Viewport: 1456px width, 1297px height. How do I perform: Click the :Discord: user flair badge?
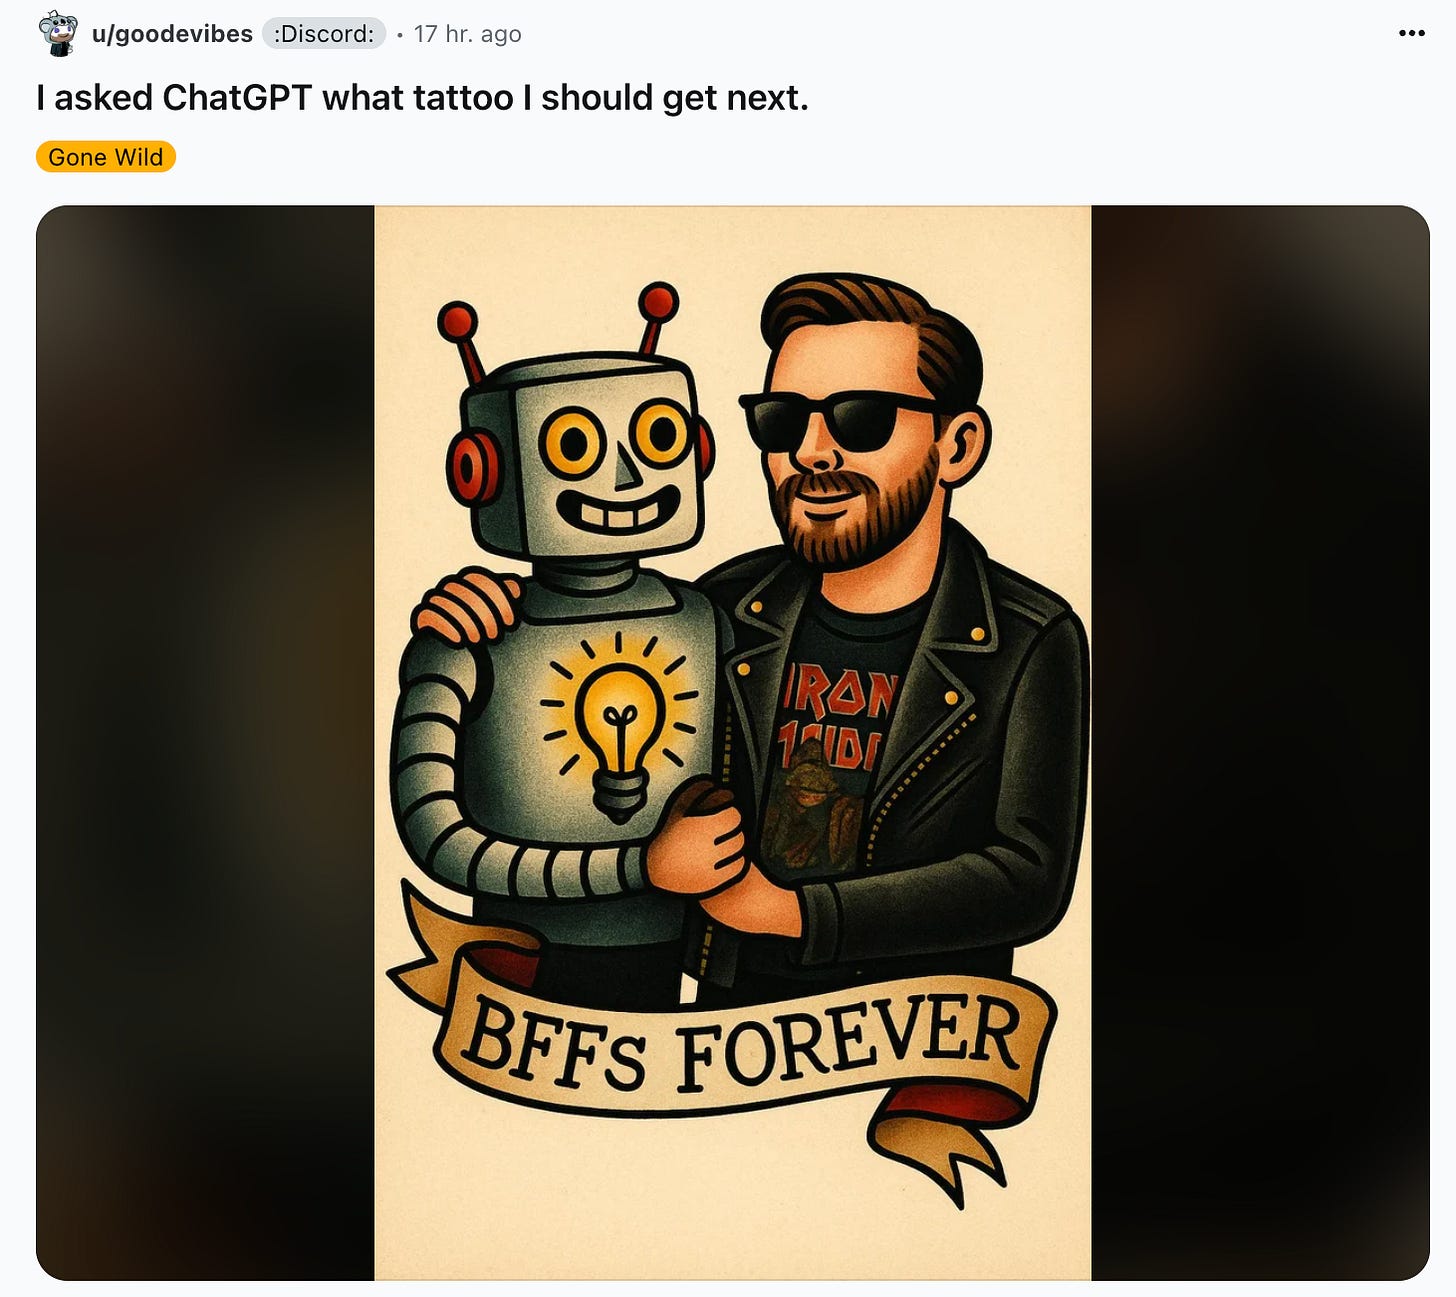324,34
